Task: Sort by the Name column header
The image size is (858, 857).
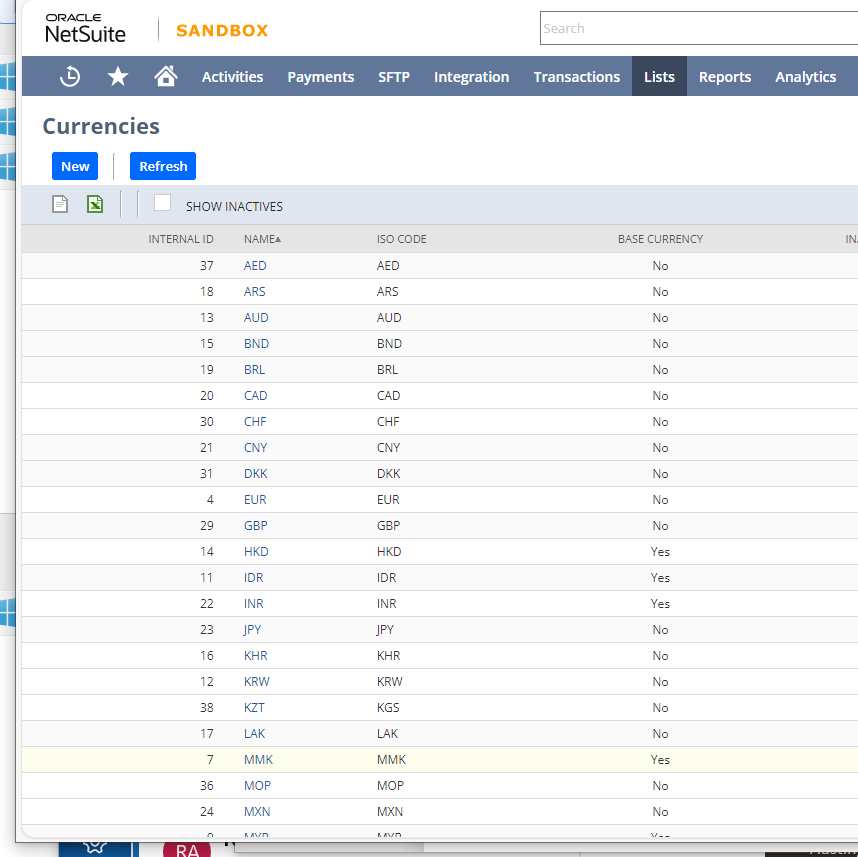Action: pos(262,239)
